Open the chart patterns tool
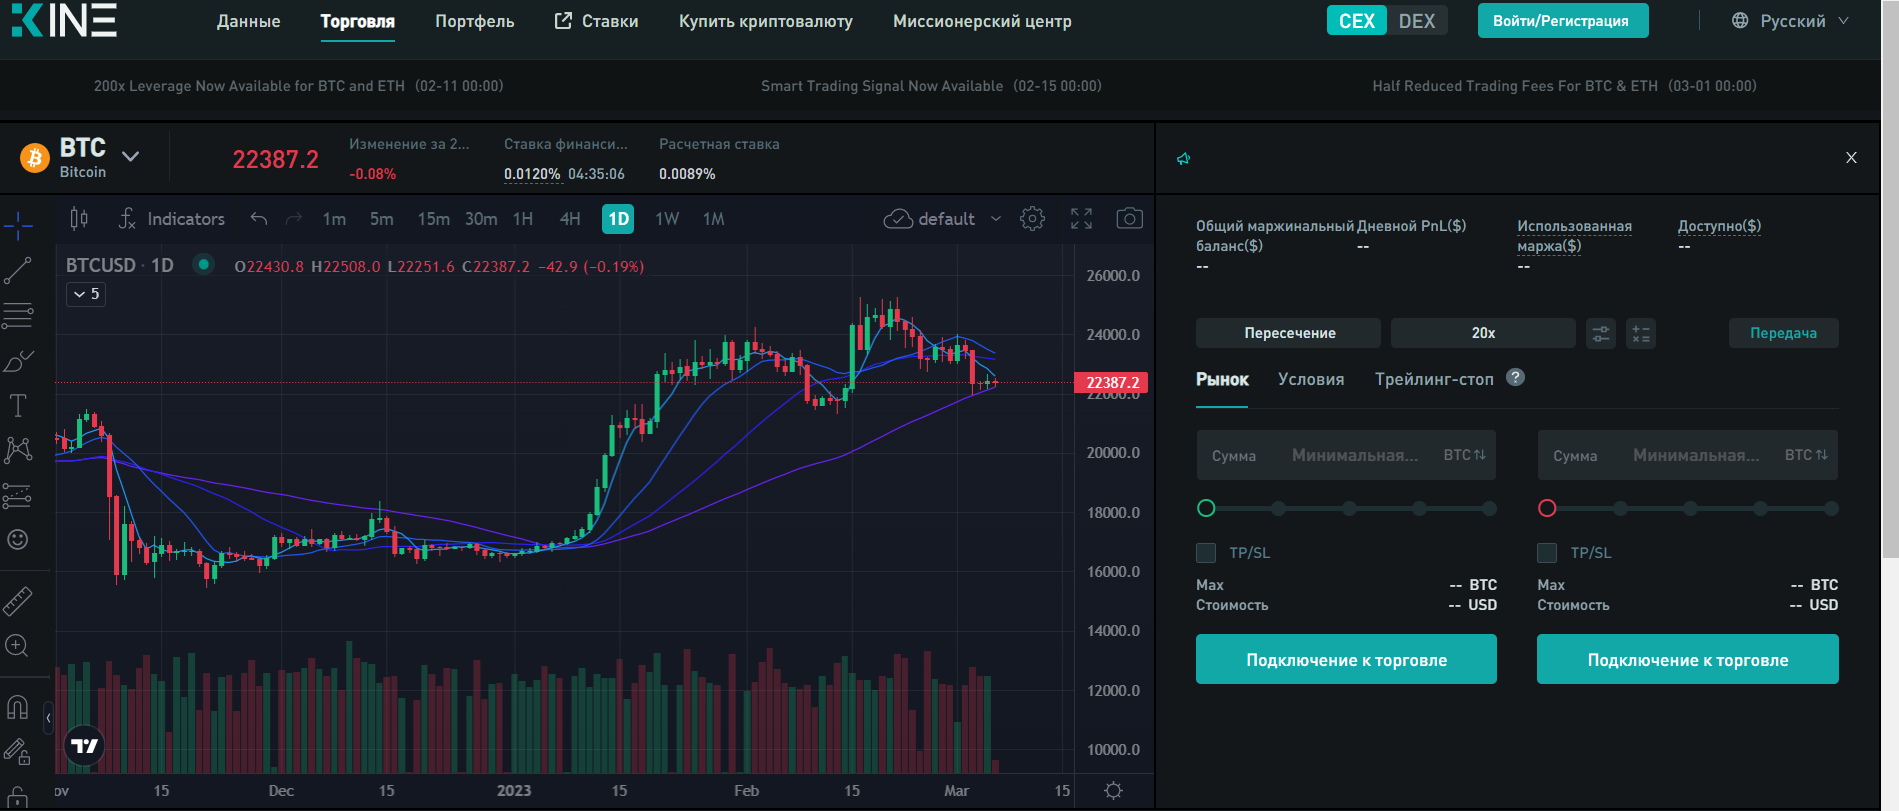 point(18,450)
